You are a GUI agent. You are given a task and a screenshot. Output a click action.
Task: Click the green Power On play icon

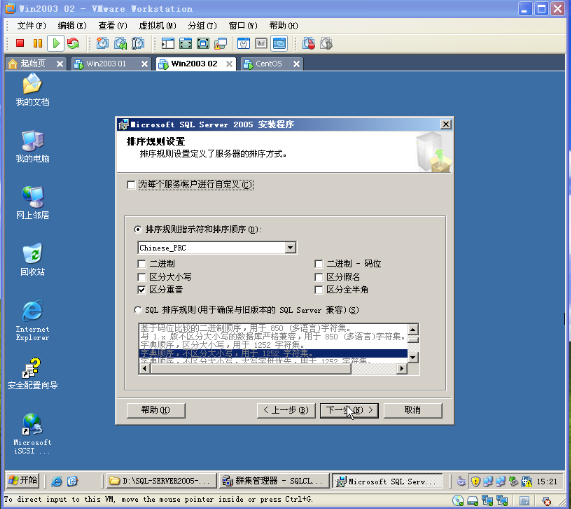pyautogui.click(x=56, y=44)
